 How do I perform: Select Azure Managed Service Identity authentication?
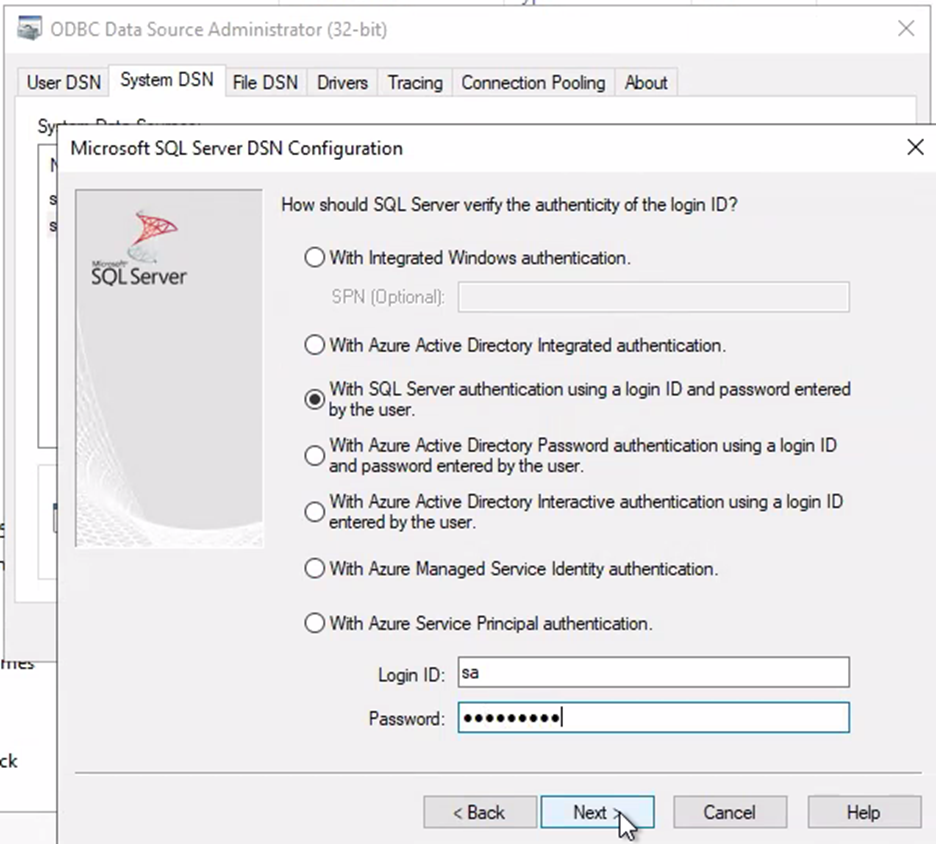tap(314, 569)
